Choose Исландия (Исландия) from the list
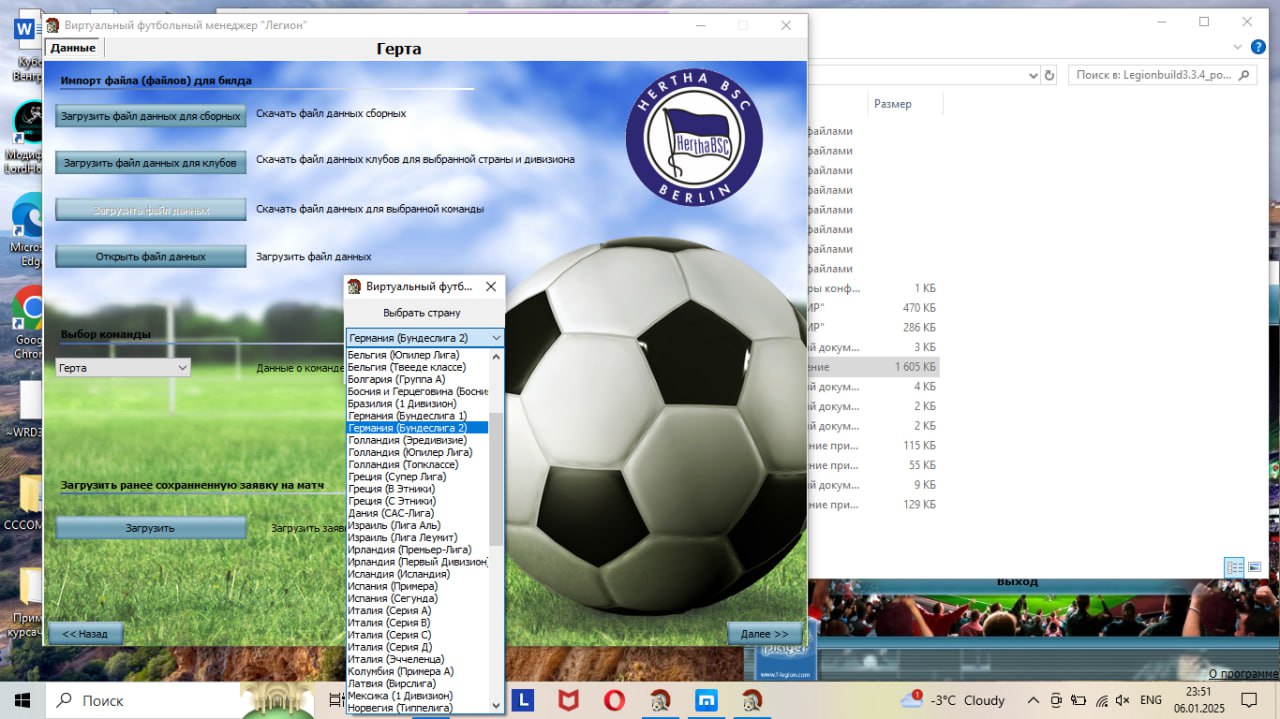 pyautogui.click(x=417, y=574)
